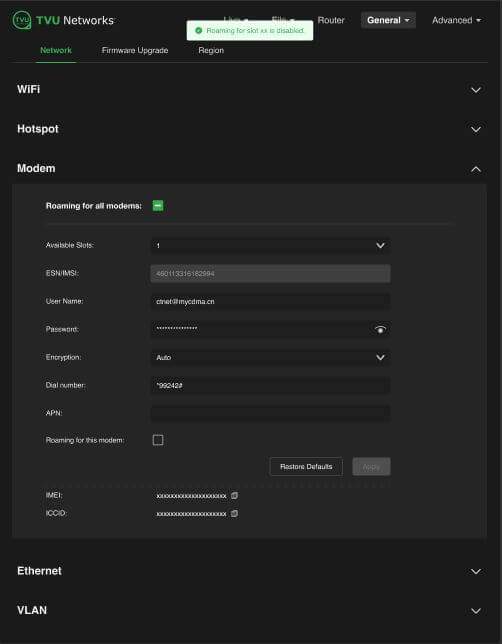Copy the ICCID value with copy icon

234,514
